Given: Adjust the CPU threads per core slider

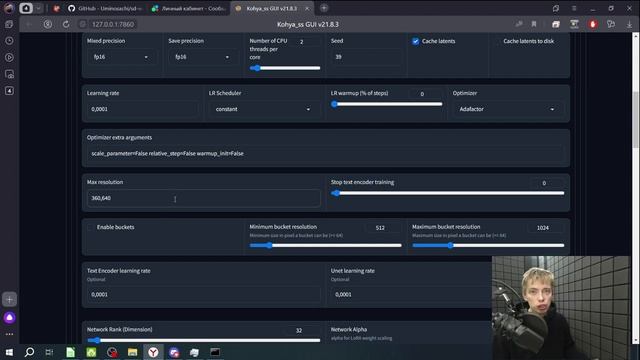Looking at the screenshot, I should pos(285,68).
